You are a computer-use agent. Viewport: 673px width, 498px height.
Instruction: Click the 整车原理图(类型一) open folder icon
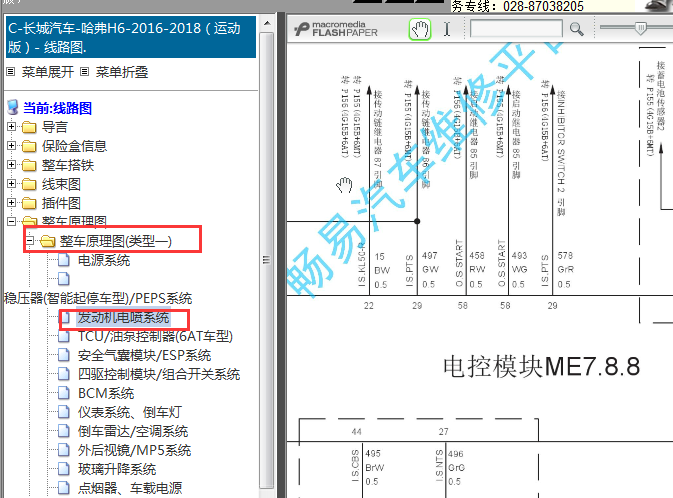(x=48, y=241)
